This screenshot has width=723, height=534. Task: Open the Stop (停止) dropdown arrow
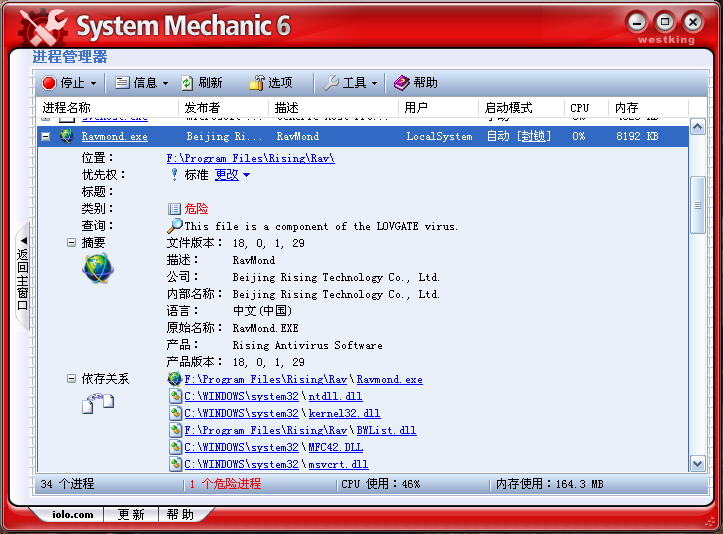coord(94,83)
